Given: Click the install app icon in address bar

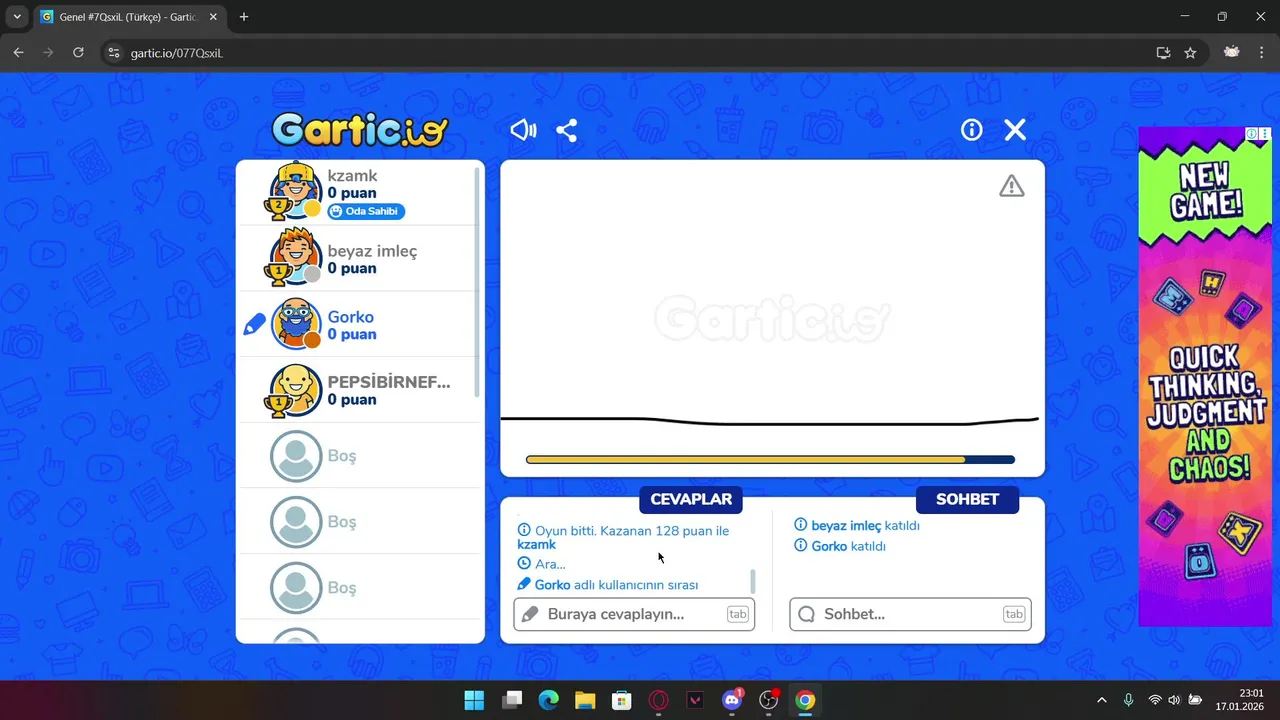Looking at the screenshot, I should click(1164, 53).
